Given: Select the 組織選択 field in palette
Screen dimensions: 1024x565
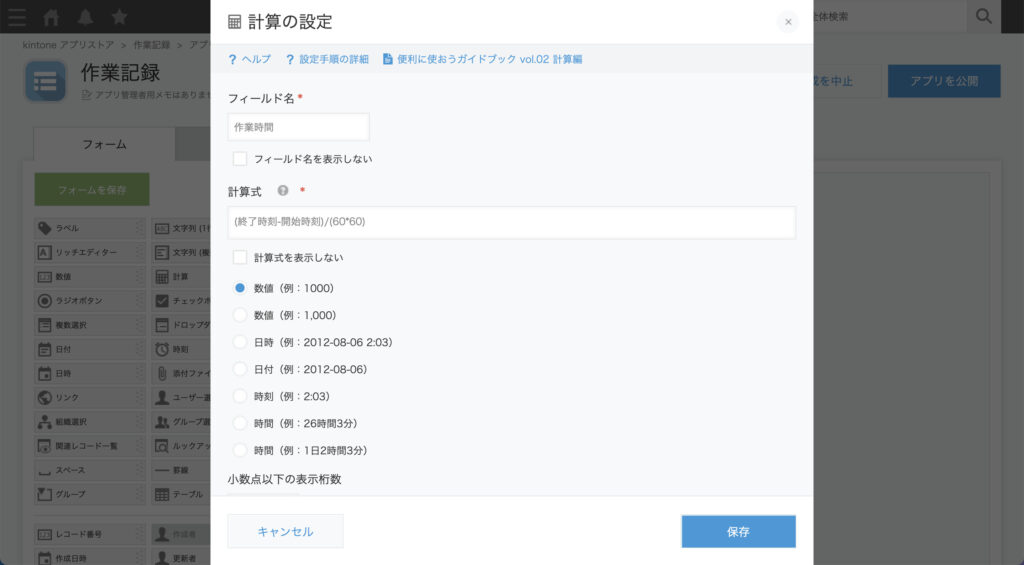Looking at the screenshot, I should click(90, 421).
